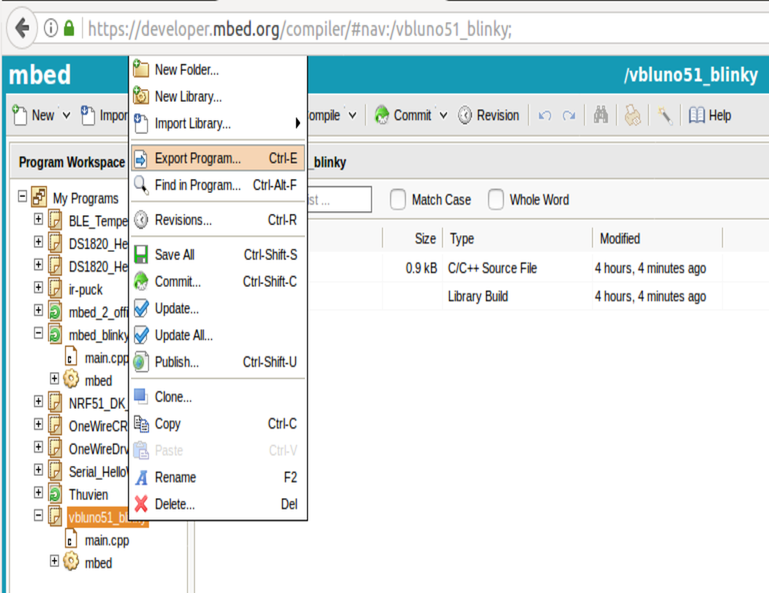
Task: Select Clone in the context menu
Action: [x=218, y=397]
